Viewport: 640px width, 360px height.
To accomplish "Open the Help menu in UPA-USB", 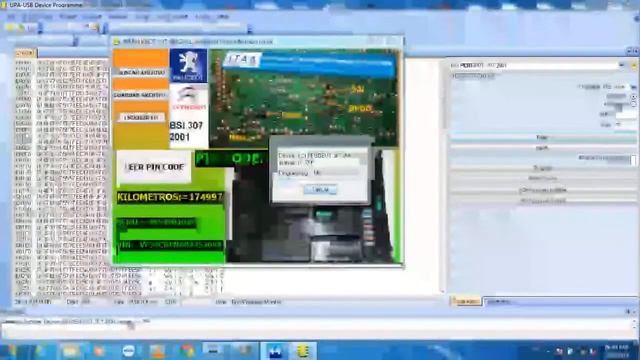I will click(223, 17).
